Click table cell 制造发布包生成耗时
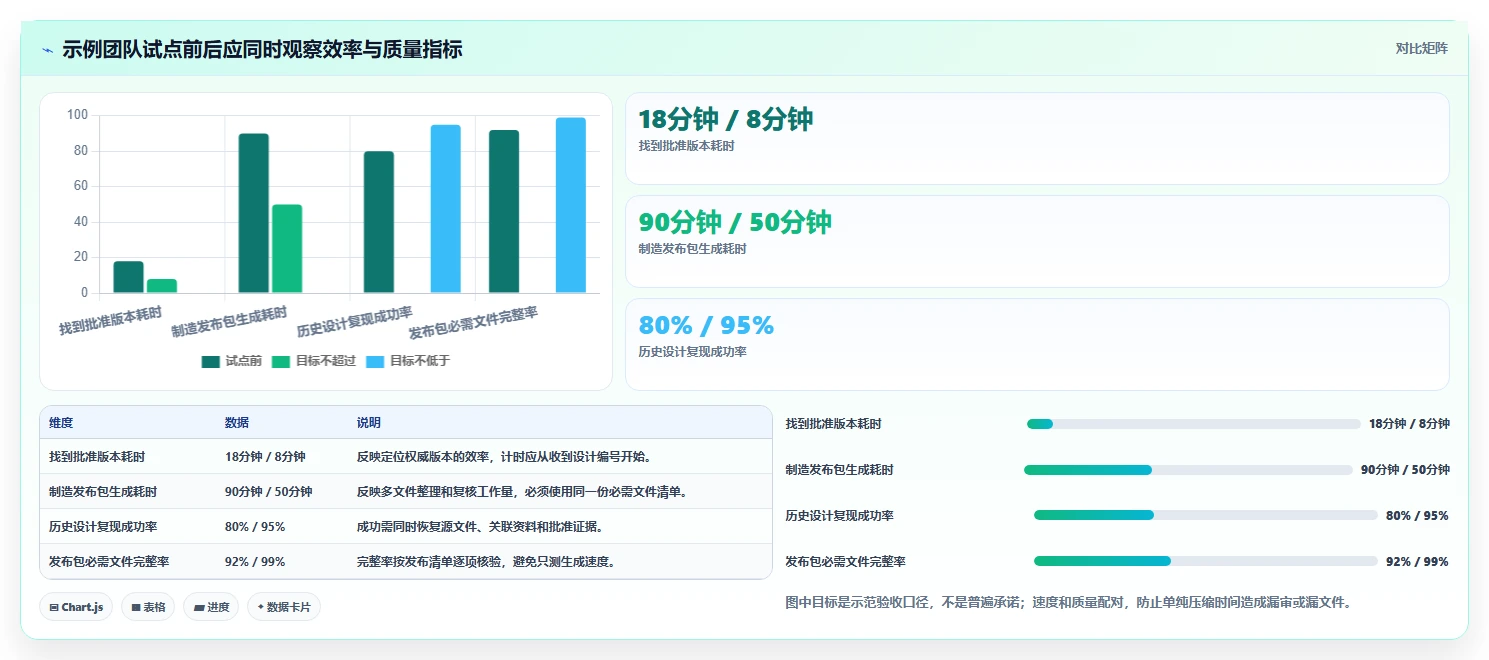 (103, 492)
